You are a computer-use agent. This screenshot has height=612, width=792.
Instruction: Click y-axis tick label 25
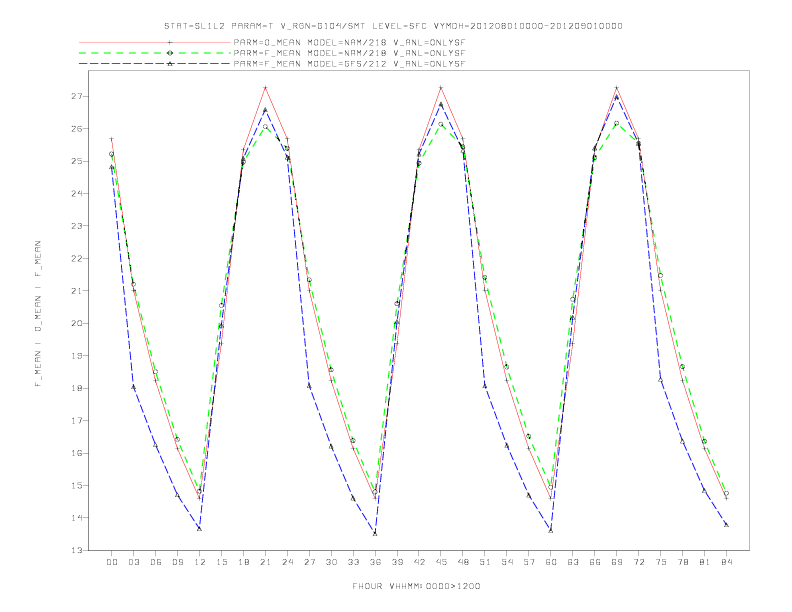[x=77, y=161]
